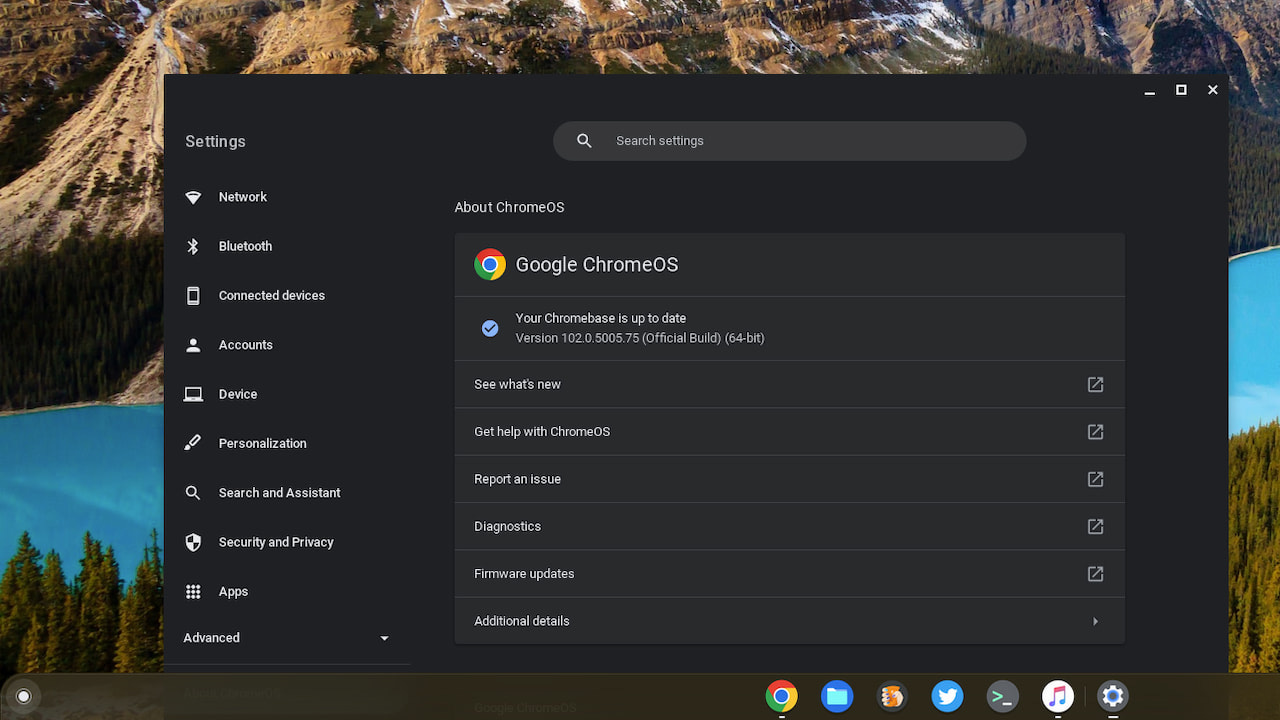Click the About ChromeOS heading text
Screen dimensions: 1280x720
coord(509,207)
